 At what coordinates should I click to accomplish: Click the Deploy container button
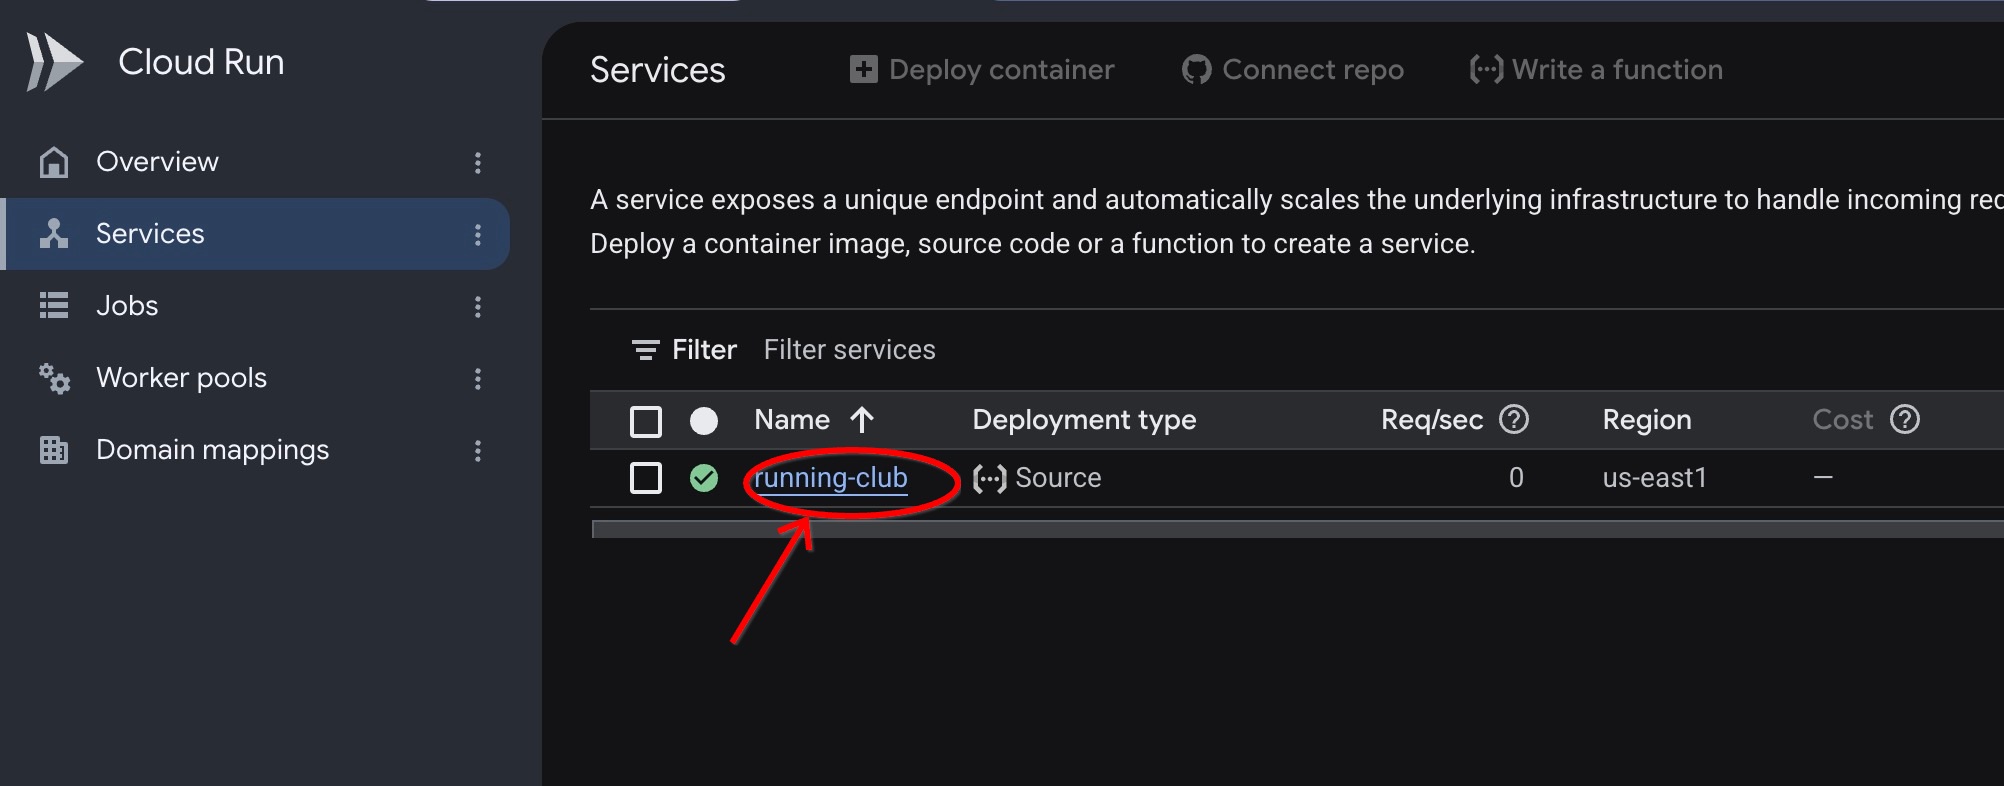coord(981,70)
